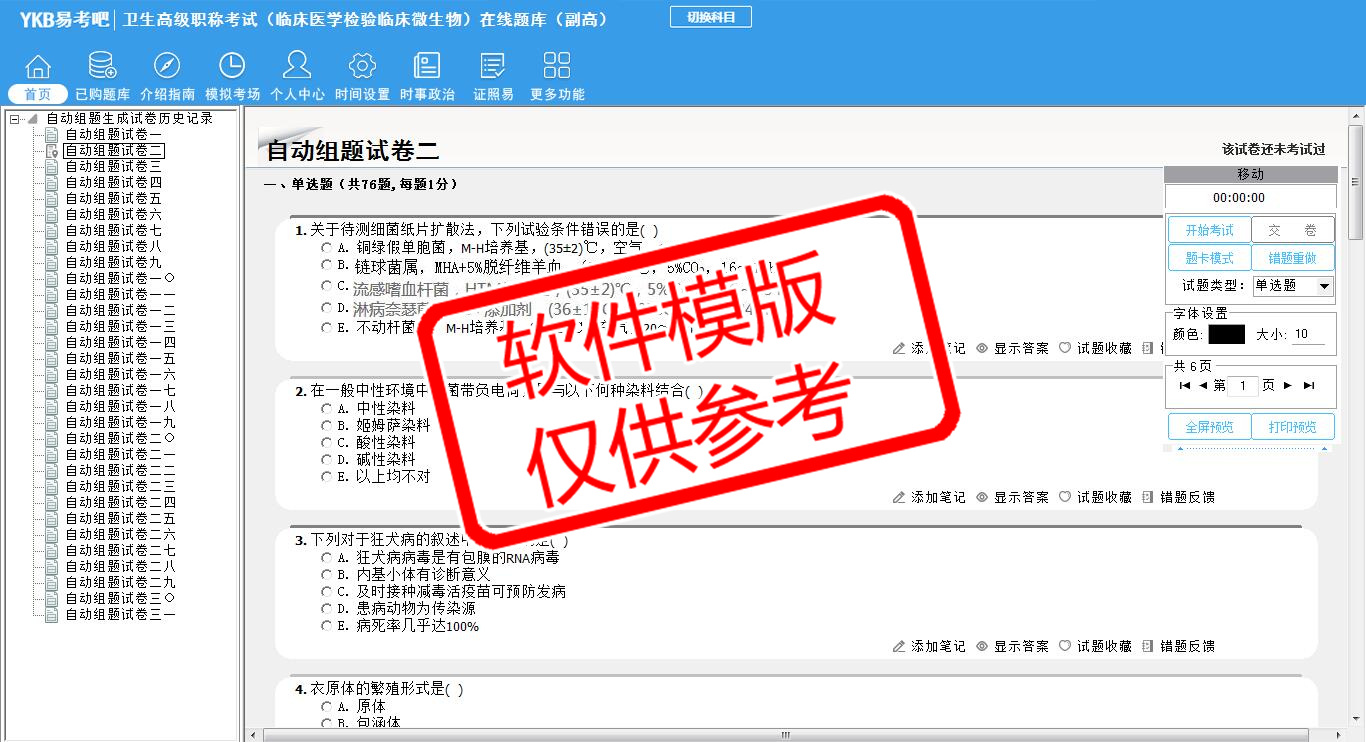The height and width of the screenshot is (742, 1366).
Task: Open the 试题类型 dropdown
Action: 1325,286
